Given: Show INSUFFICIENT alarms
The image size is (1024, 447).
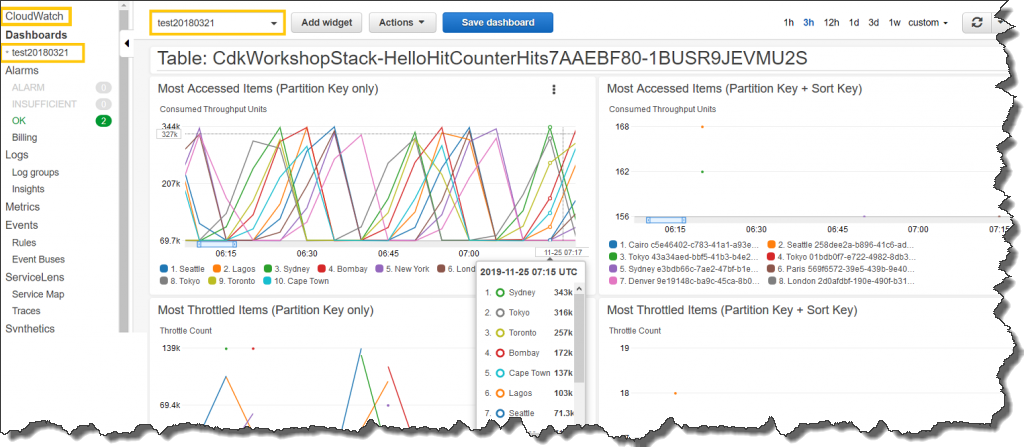Looking at the screenshot, I should pyautogui.click(x=44, y=104).
